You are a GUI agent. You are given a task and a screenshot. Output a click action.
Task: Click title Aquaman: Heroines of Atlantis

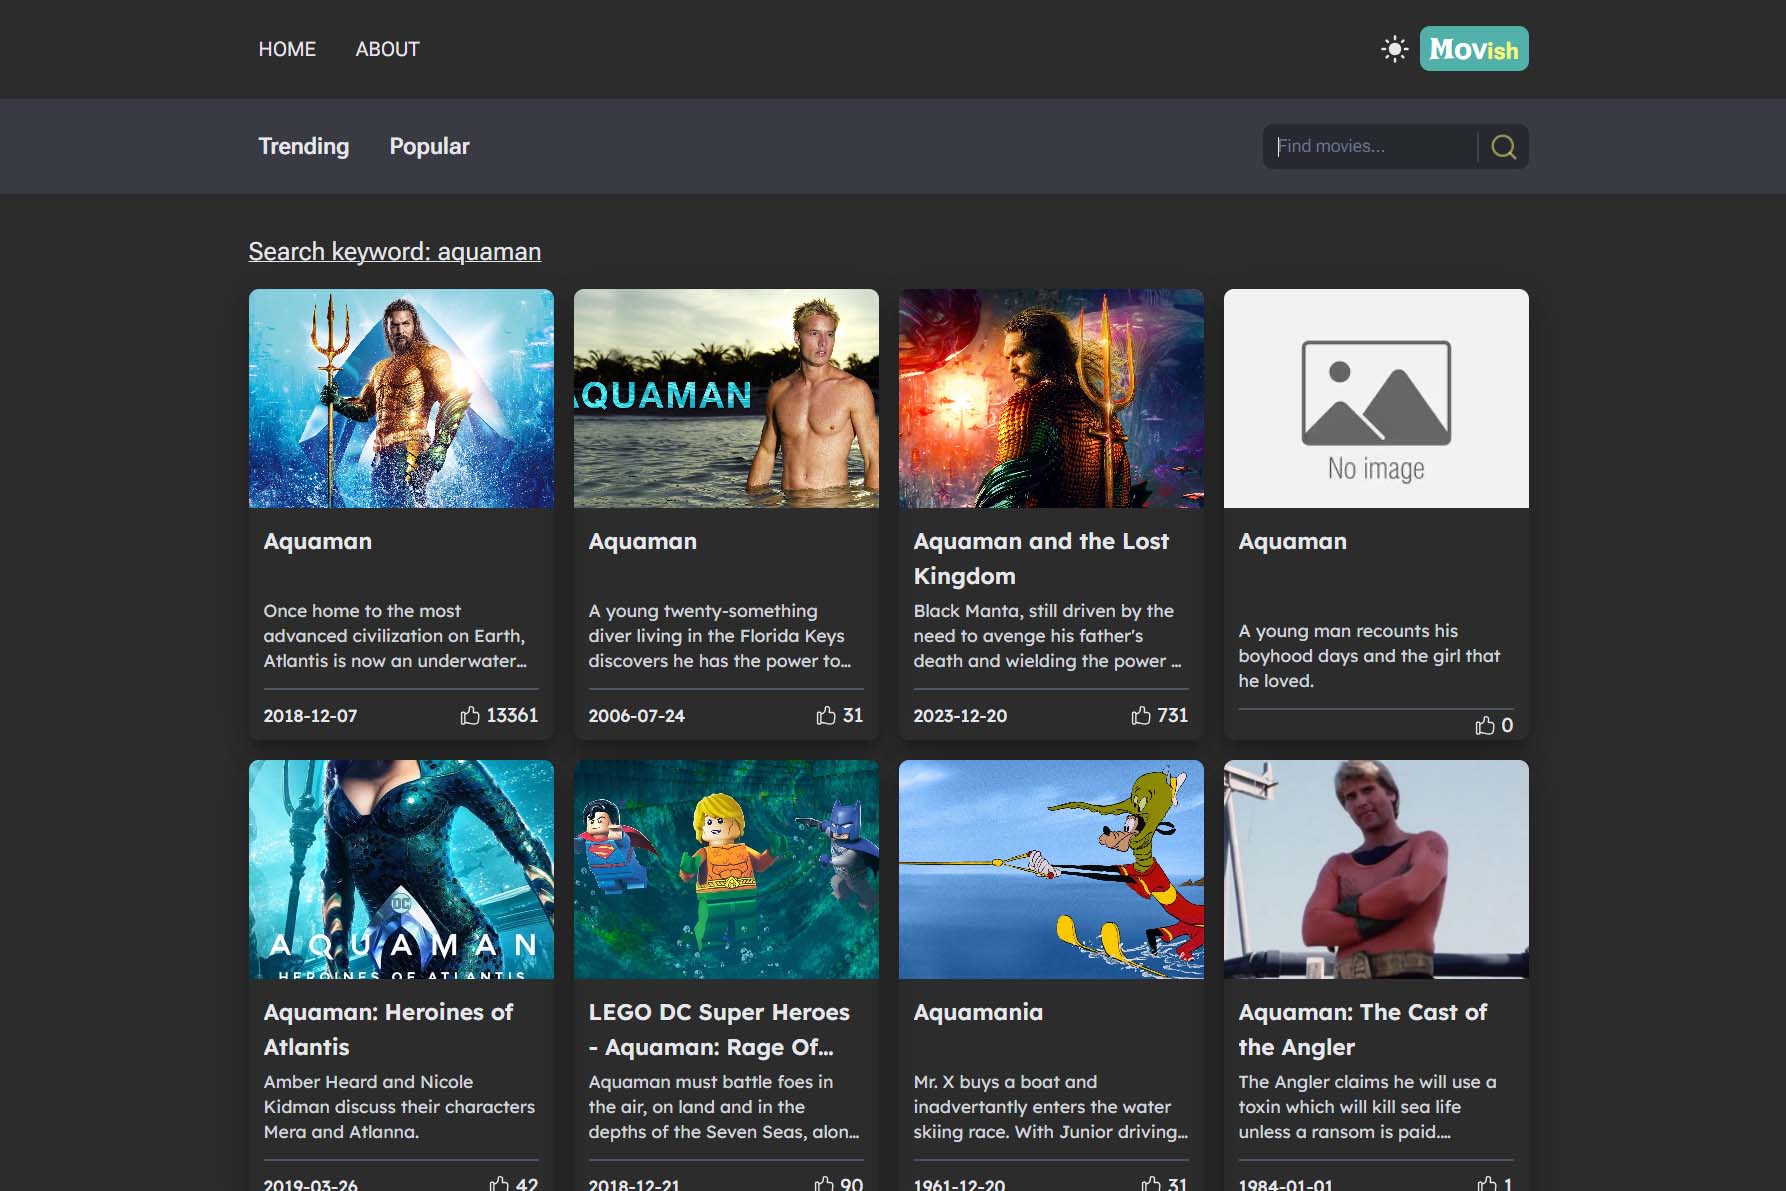[x=388, y=1029]
